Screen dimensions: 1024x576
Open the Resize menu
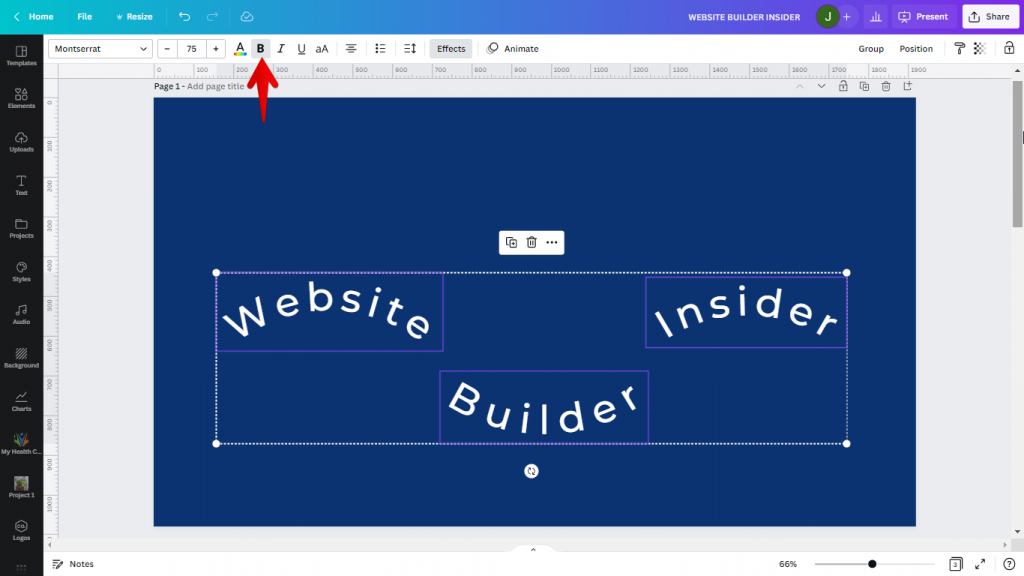[134, 17]
